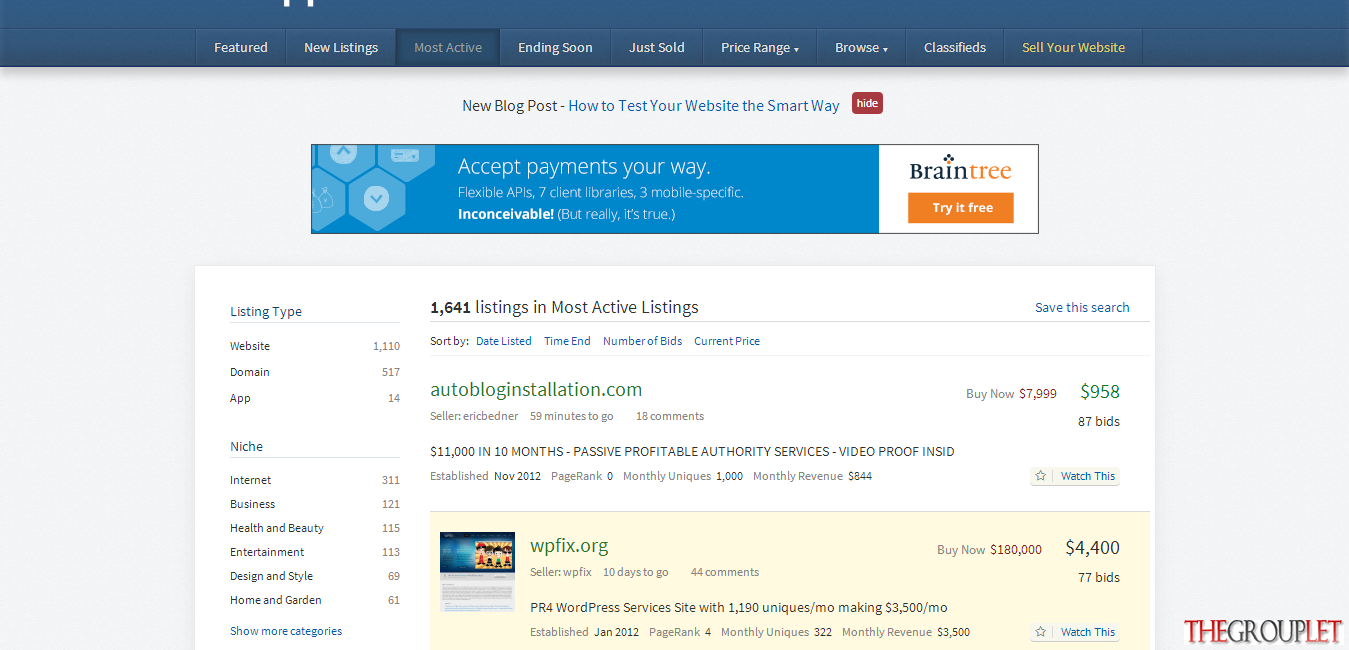1349x650 pixels.
Task: Open the Classifieds tab
Action: pyautogui.click(x=955, y=47)
